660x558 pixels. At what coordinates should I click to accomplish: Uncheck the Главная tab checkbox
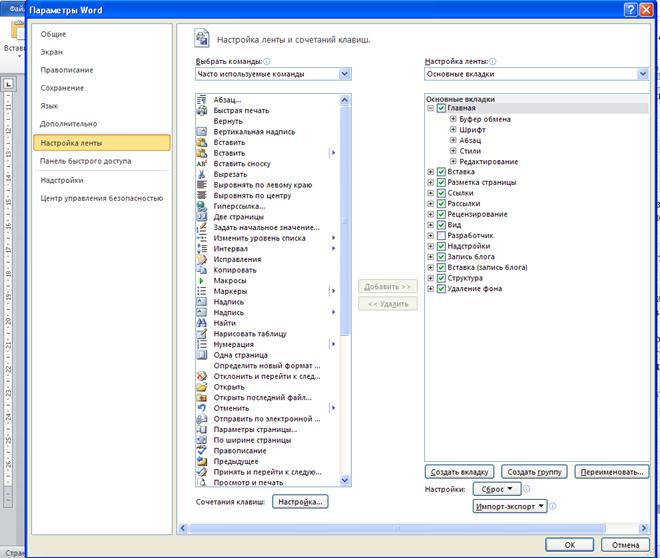tap(441, 108)
